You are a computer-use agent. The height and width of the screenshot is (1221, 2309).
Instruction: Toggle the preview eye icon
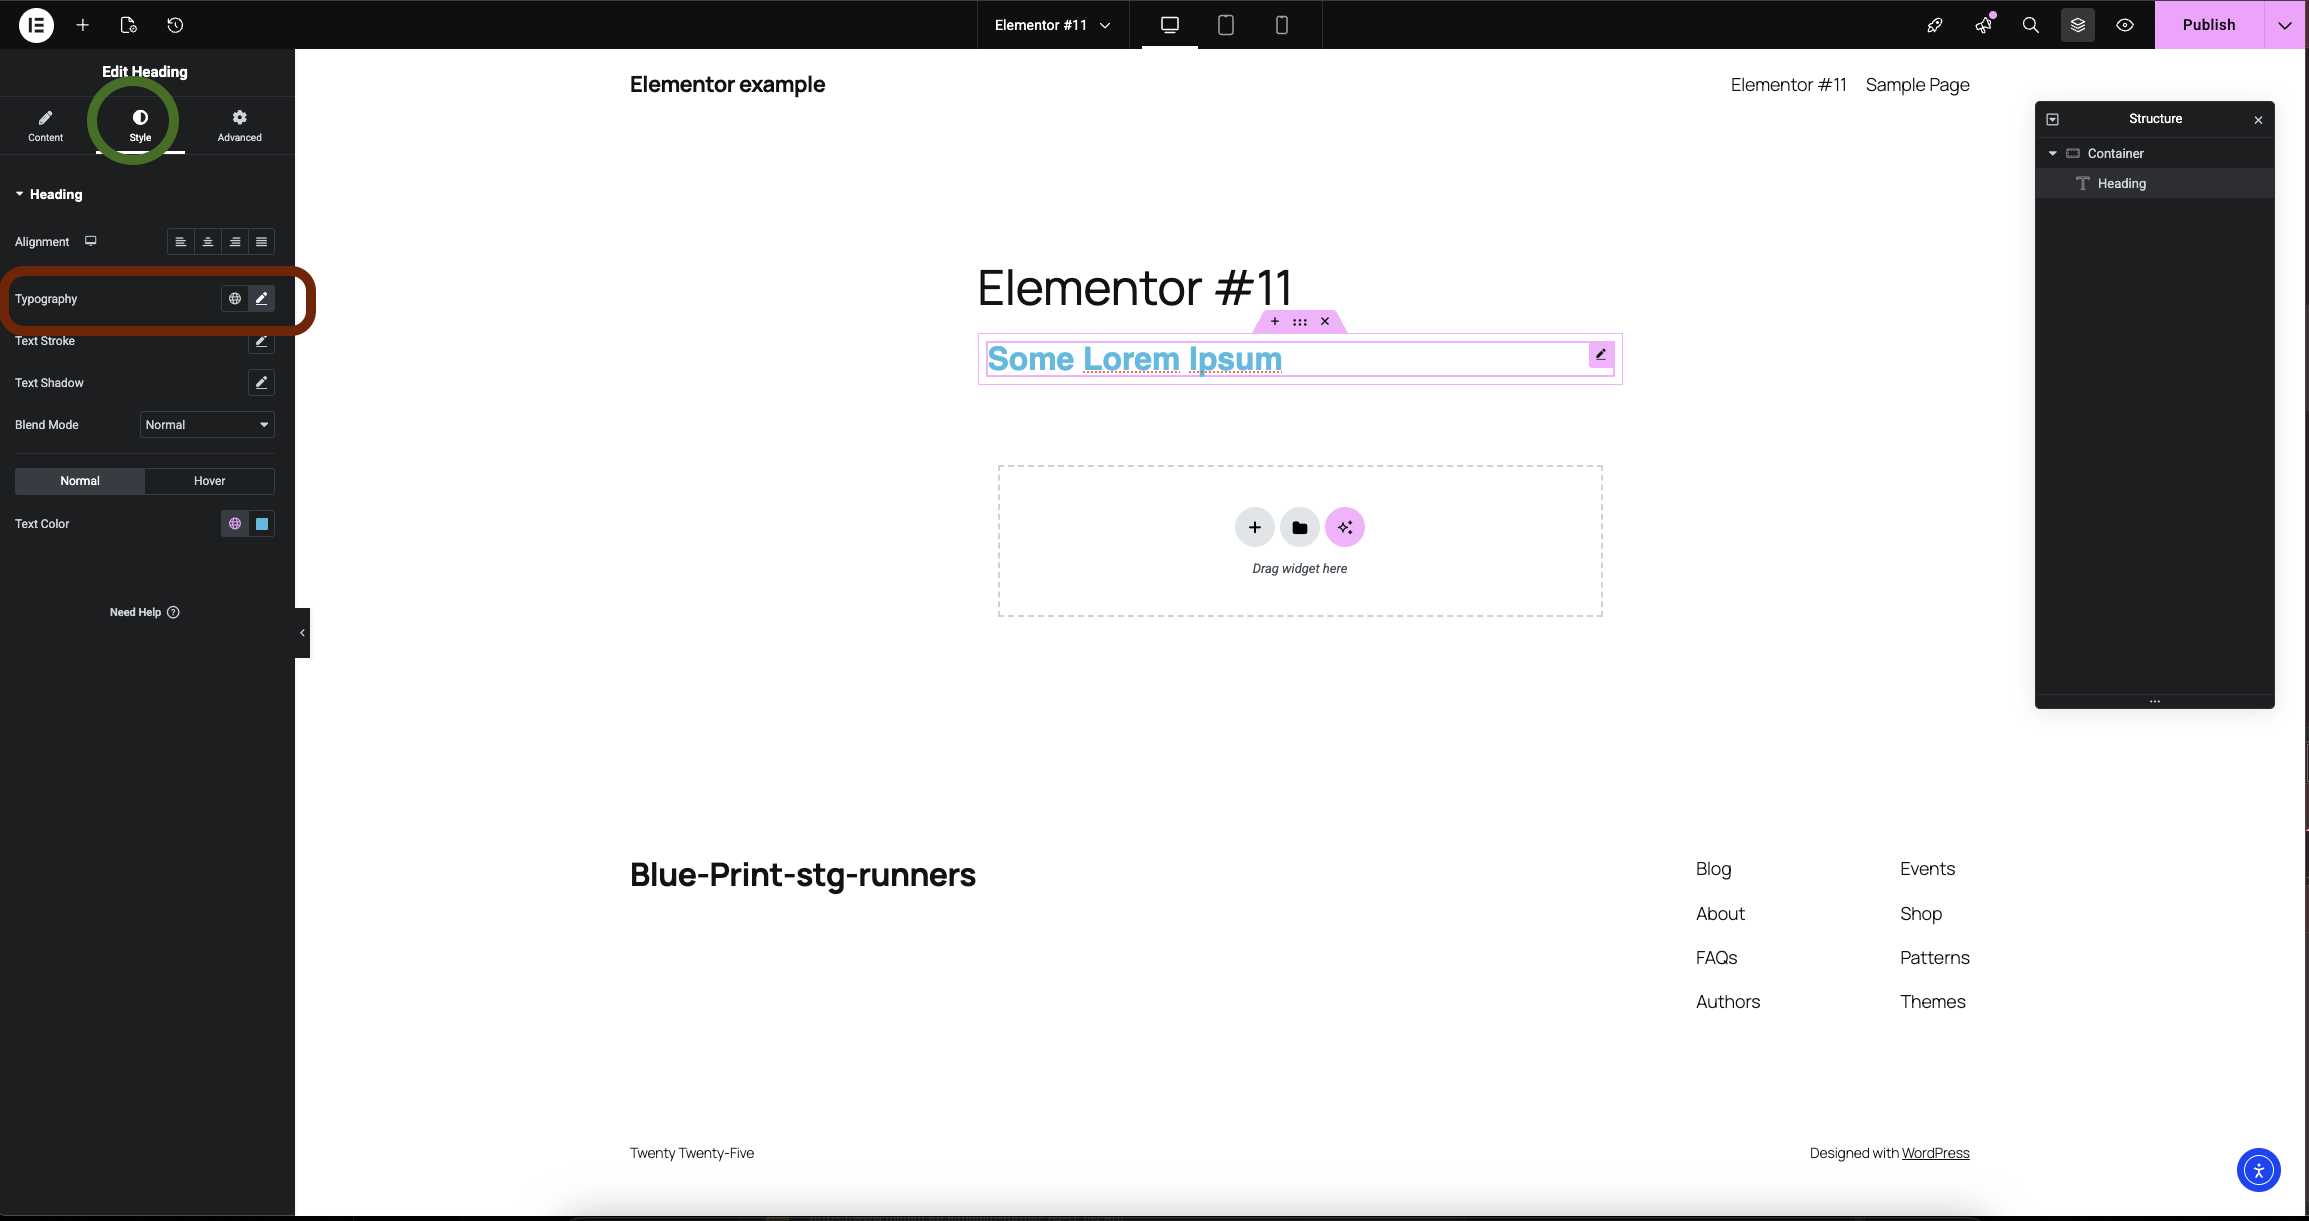coord(2124,25)
